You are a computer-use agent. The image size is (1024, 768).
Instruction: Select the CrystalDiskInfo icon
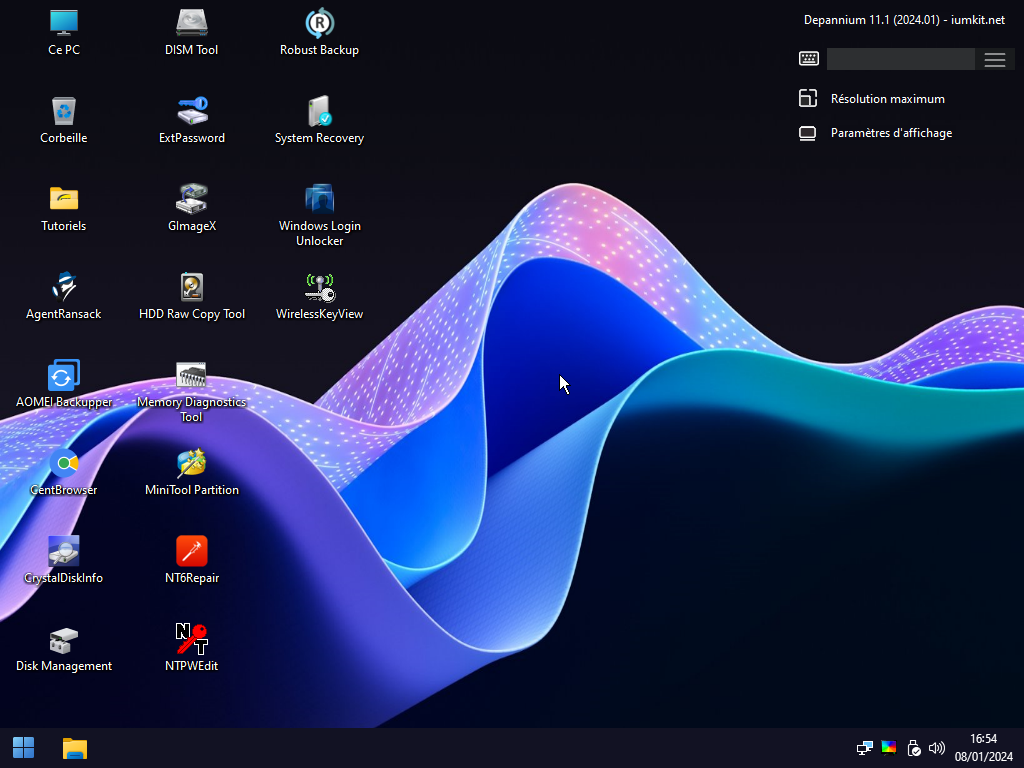pyautogui.click(x=64, y=560)
